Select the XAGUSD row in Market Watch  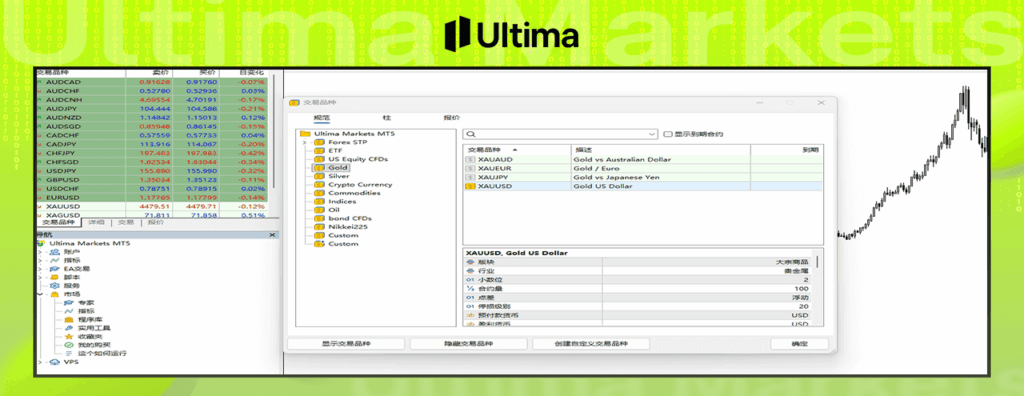[x=152, y=215]
